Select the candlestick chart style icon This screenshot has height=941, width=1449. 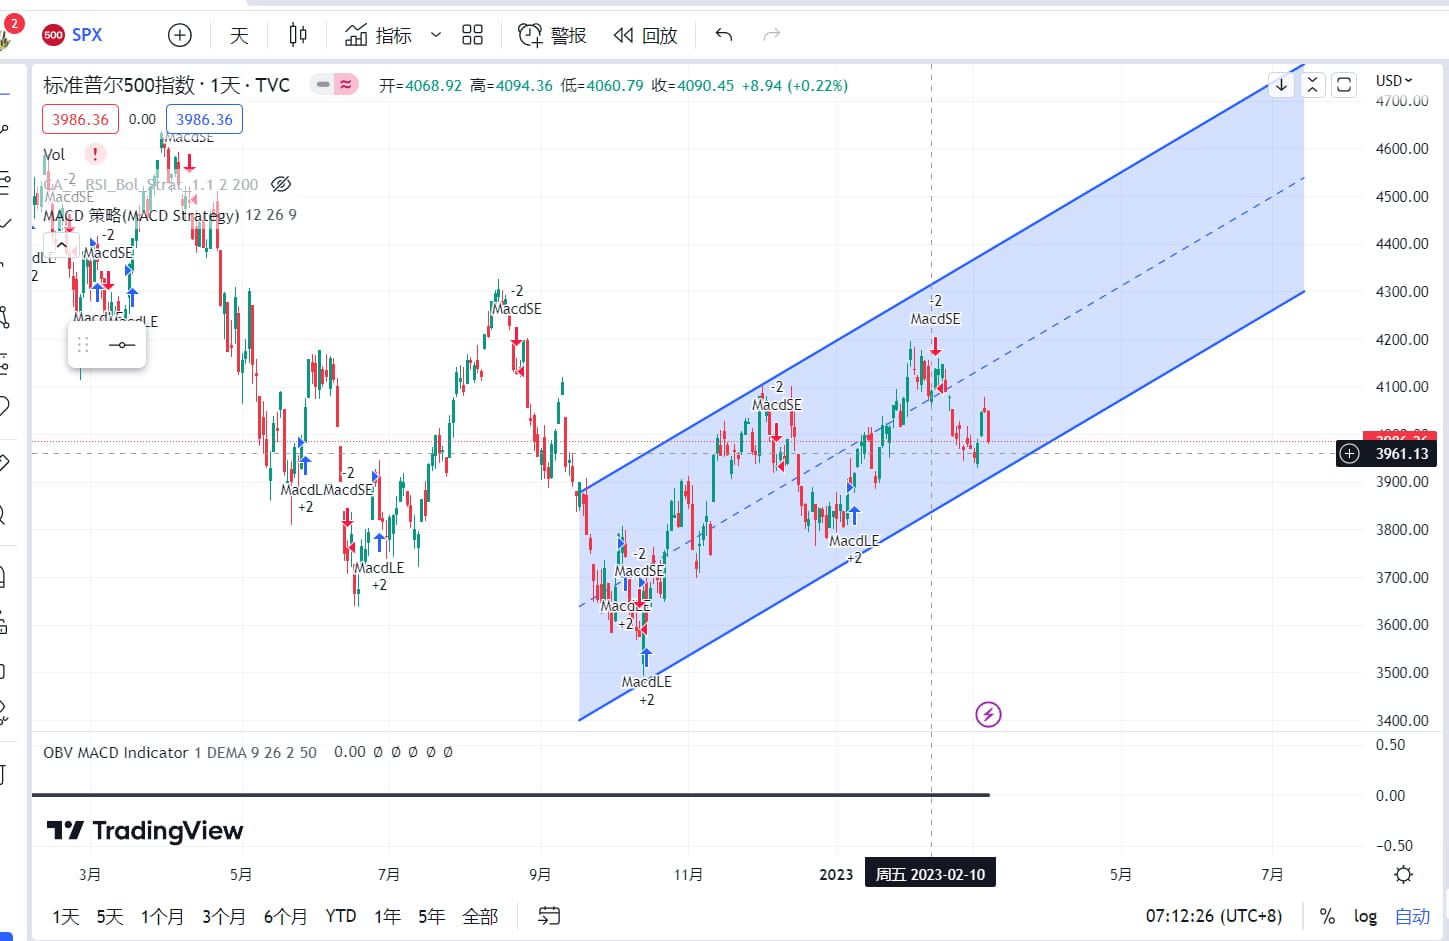pos(297,34)
